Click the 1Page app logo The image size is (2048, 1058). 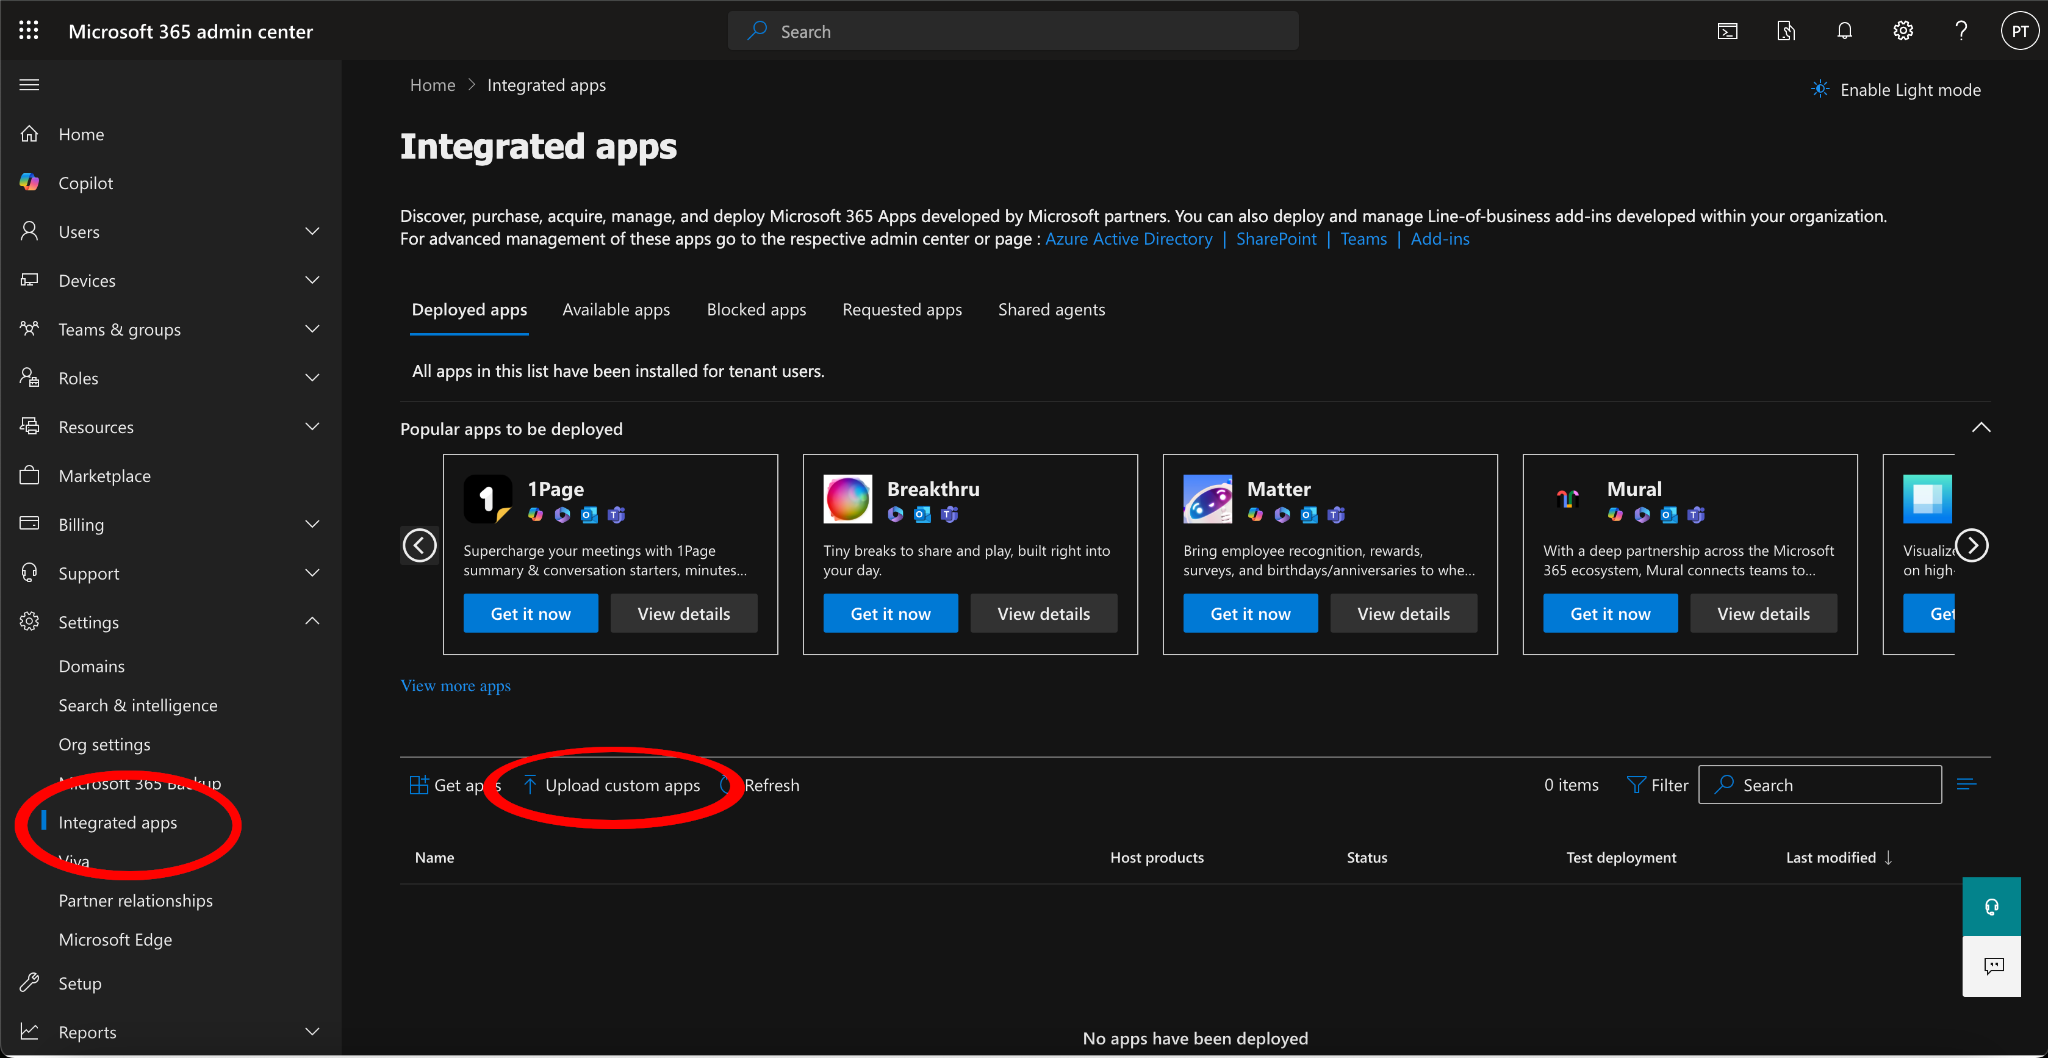pyautogui.click(x=488, y=499)
